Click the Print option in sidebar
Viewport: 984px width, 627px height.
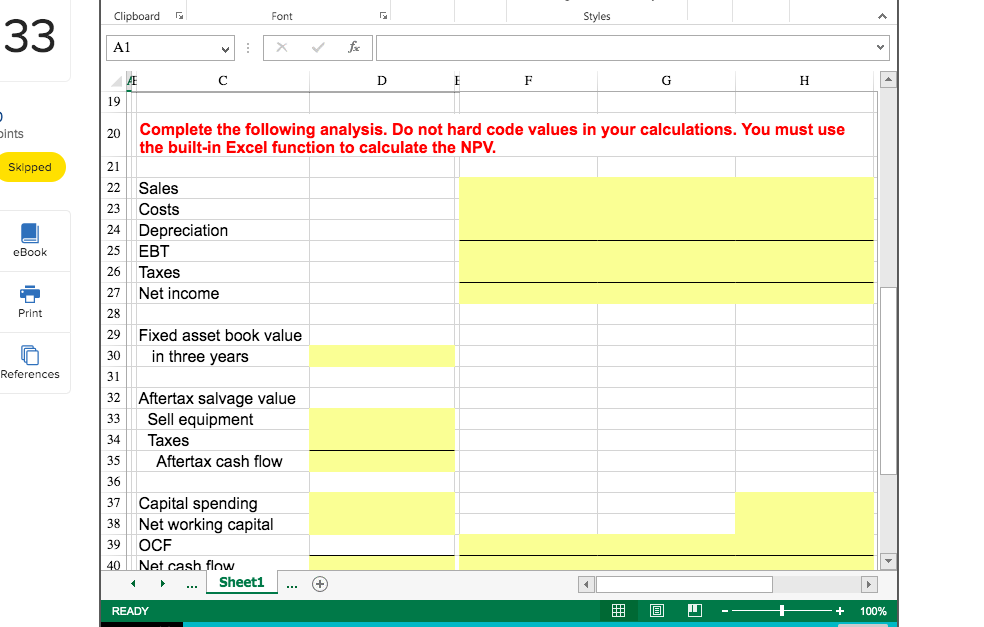click(x=30, y=302)
